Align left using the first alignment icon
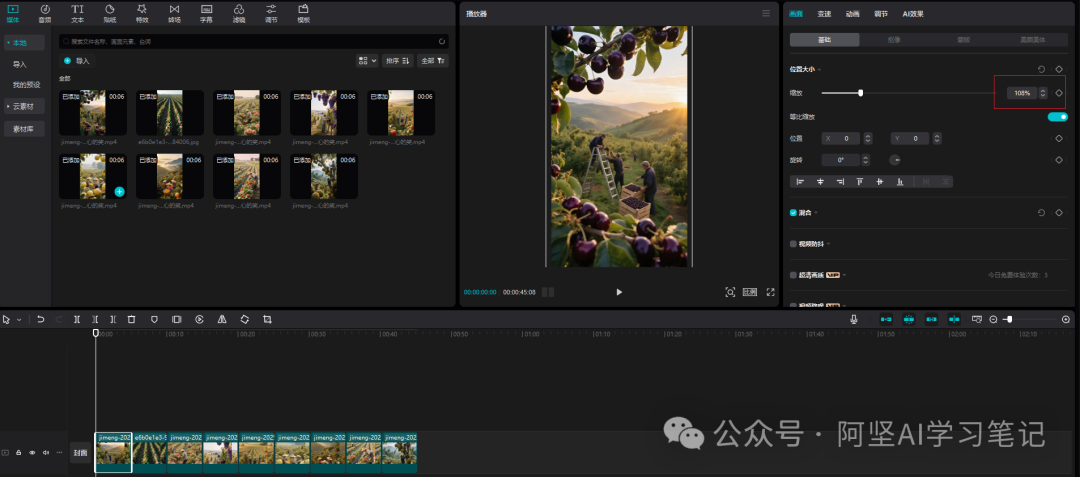Screen dimensions: 1080x477 [800, 182]
